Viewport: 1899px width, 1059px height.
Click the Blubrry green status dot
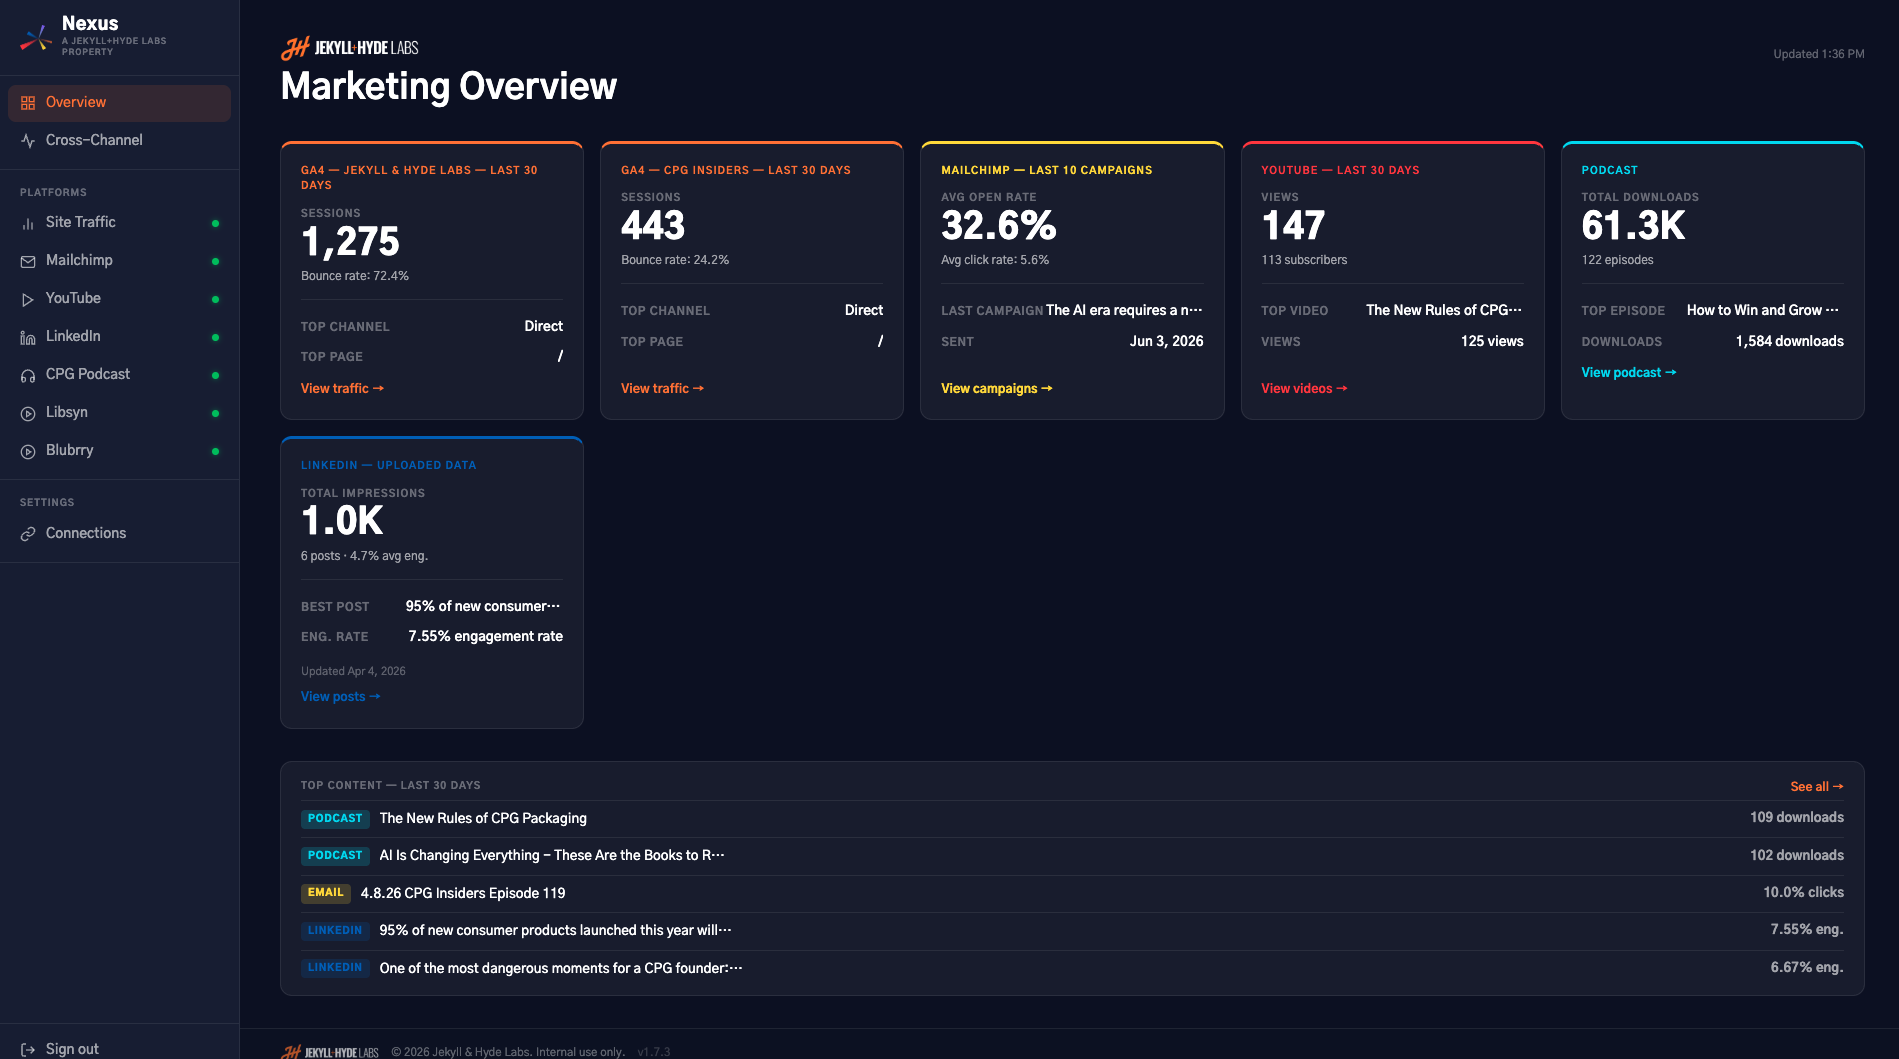[215, 451]
